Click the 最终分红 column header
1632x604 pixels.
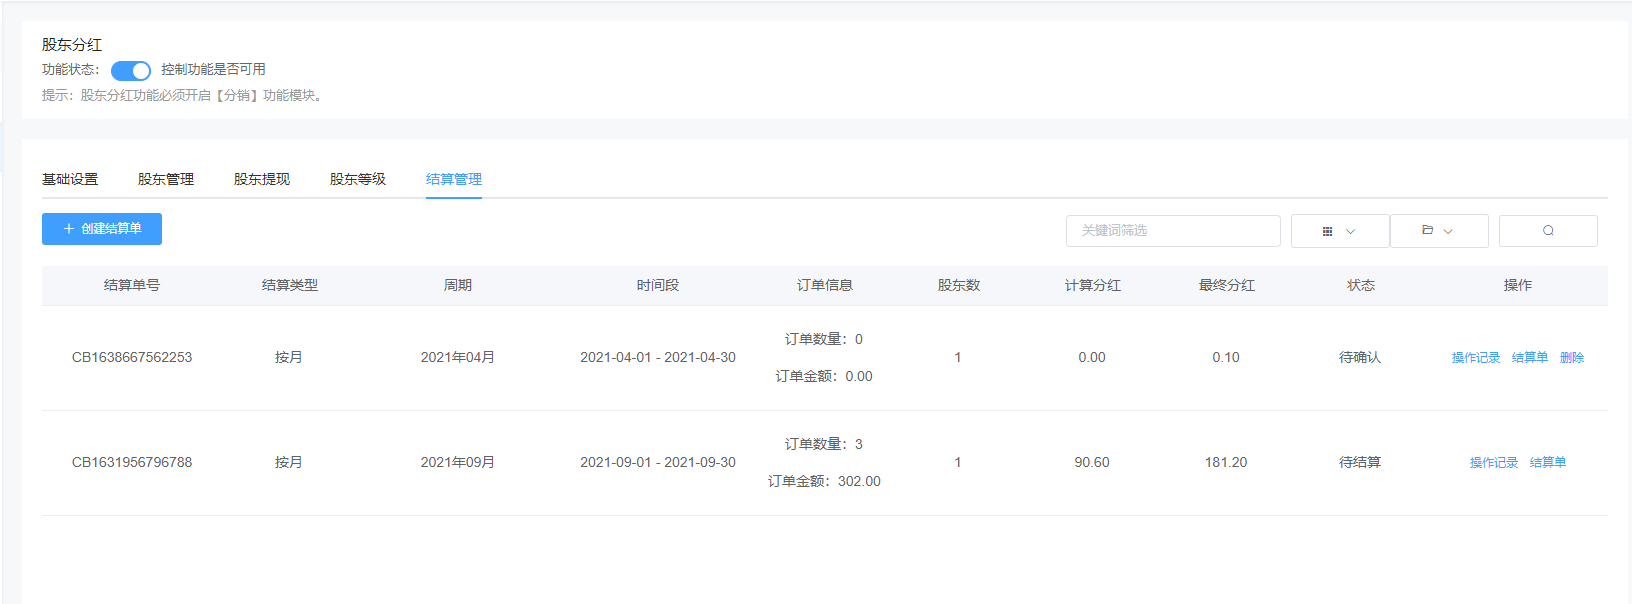click(1226, 285)
